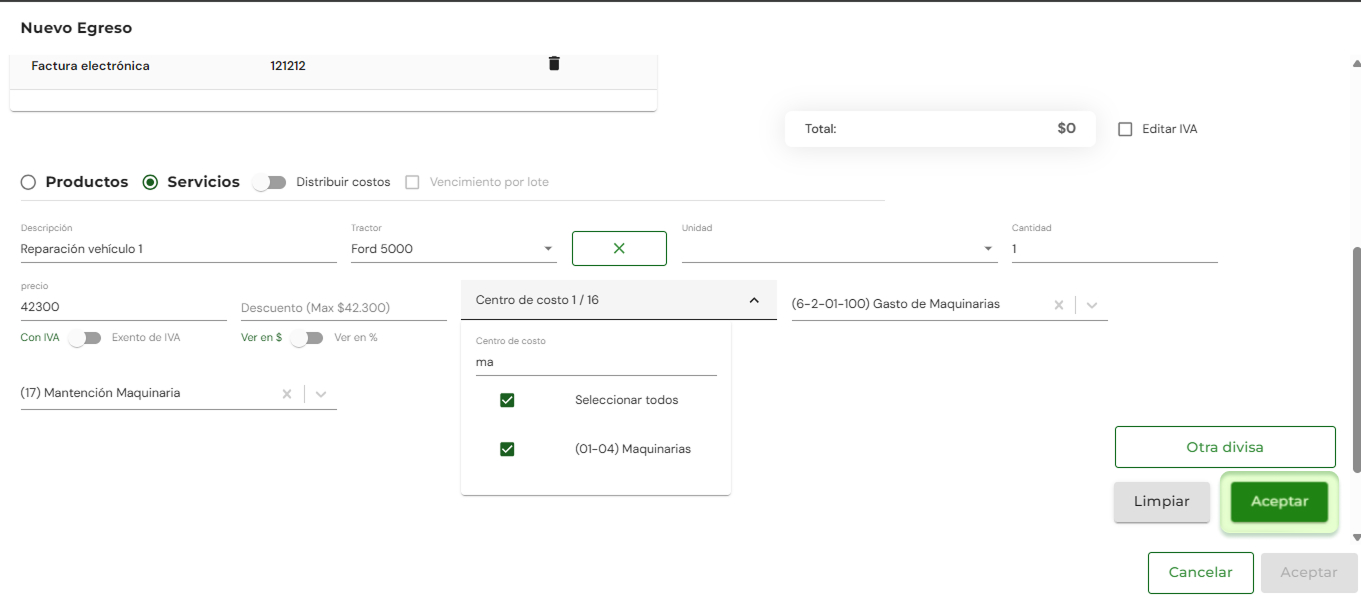Enable the Editar IVA checkbox
Image resolution: width=1361 pixels, height=599 pixels.
coord(1125,129)
